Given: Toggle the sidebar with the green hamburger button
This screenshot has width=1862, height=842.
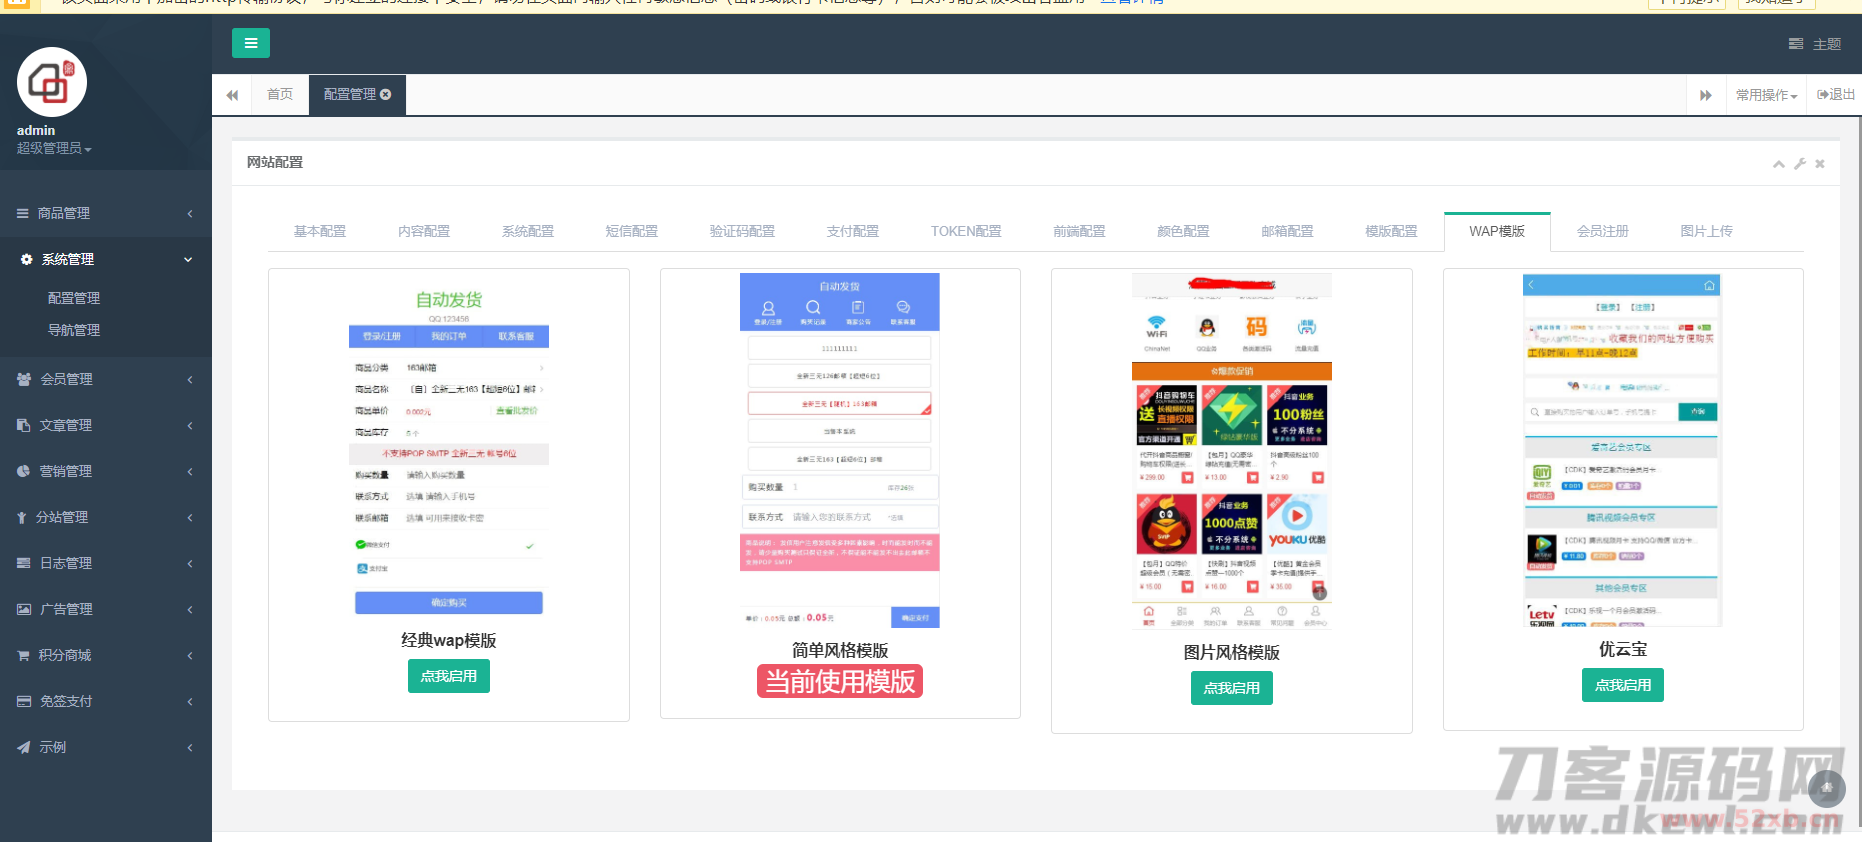Looking at the screenshot, I should pos(250,43).
